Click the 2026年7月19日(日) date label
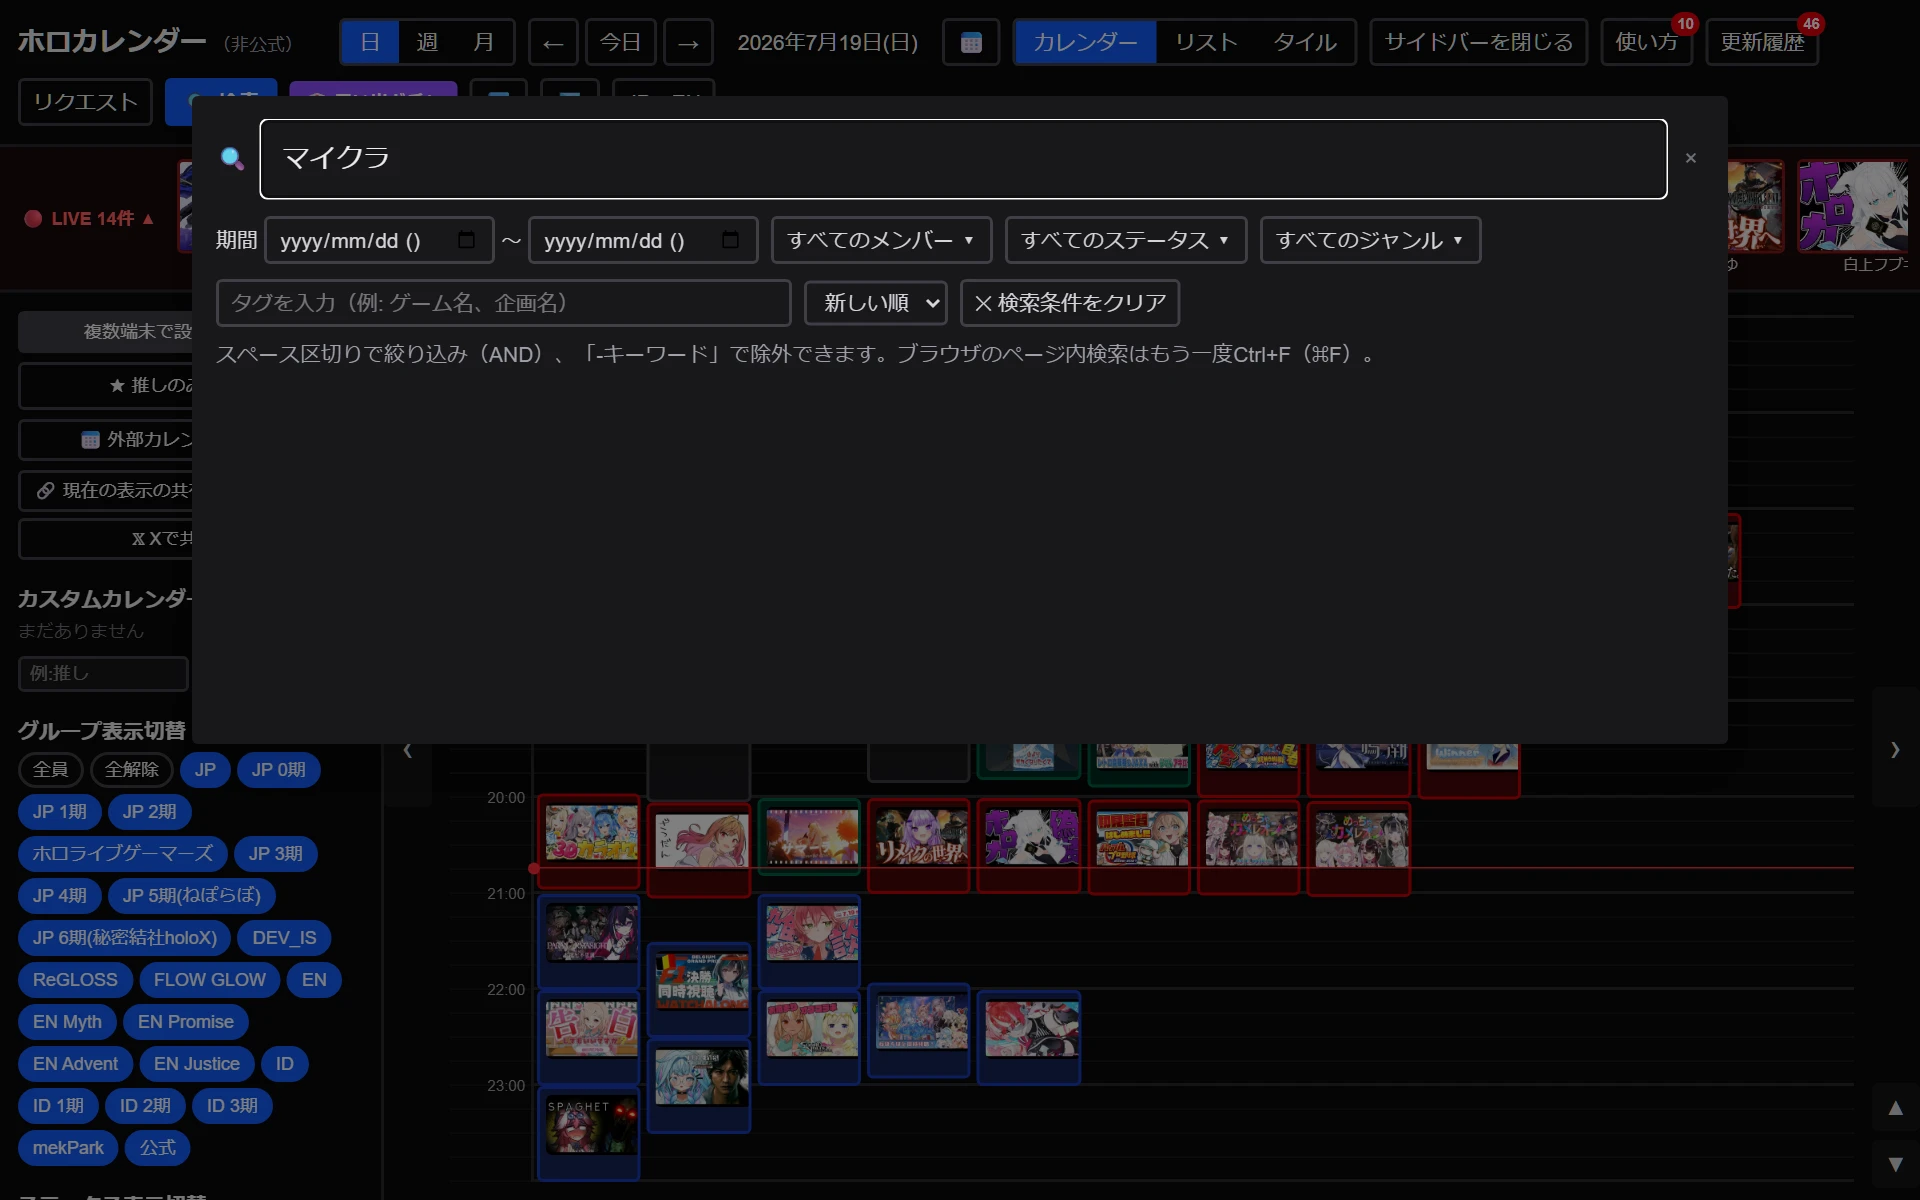This screenshot has height=1200, width=1920. [828, 42]
